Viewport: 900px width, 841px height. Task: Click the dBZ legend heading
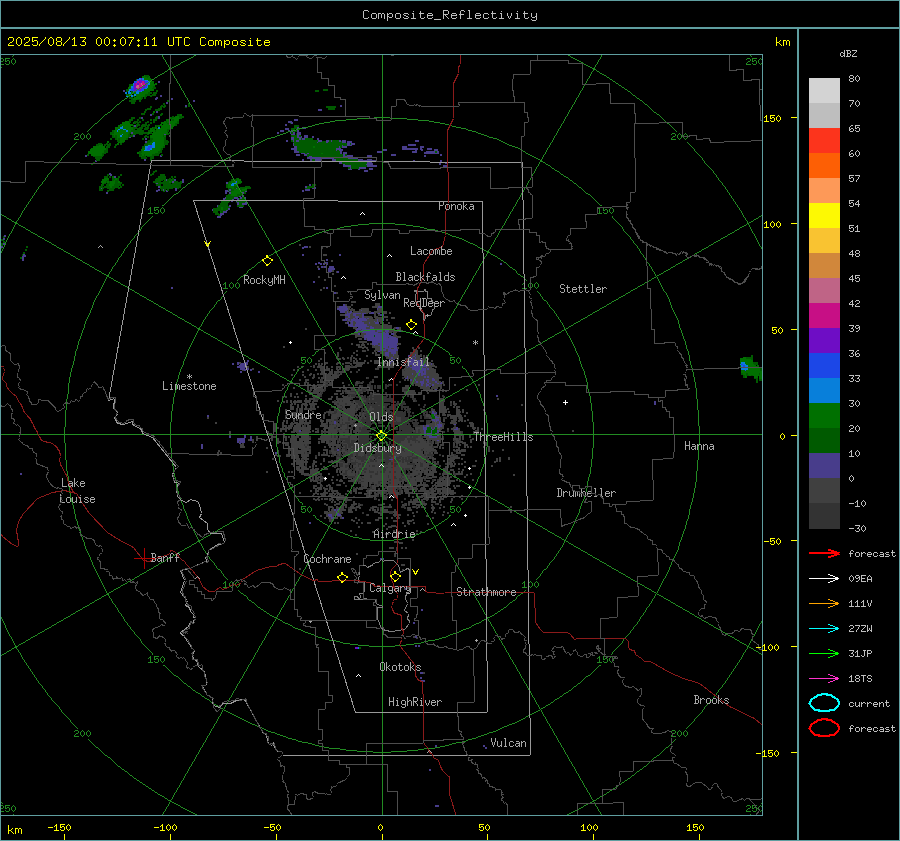[848, 54]
